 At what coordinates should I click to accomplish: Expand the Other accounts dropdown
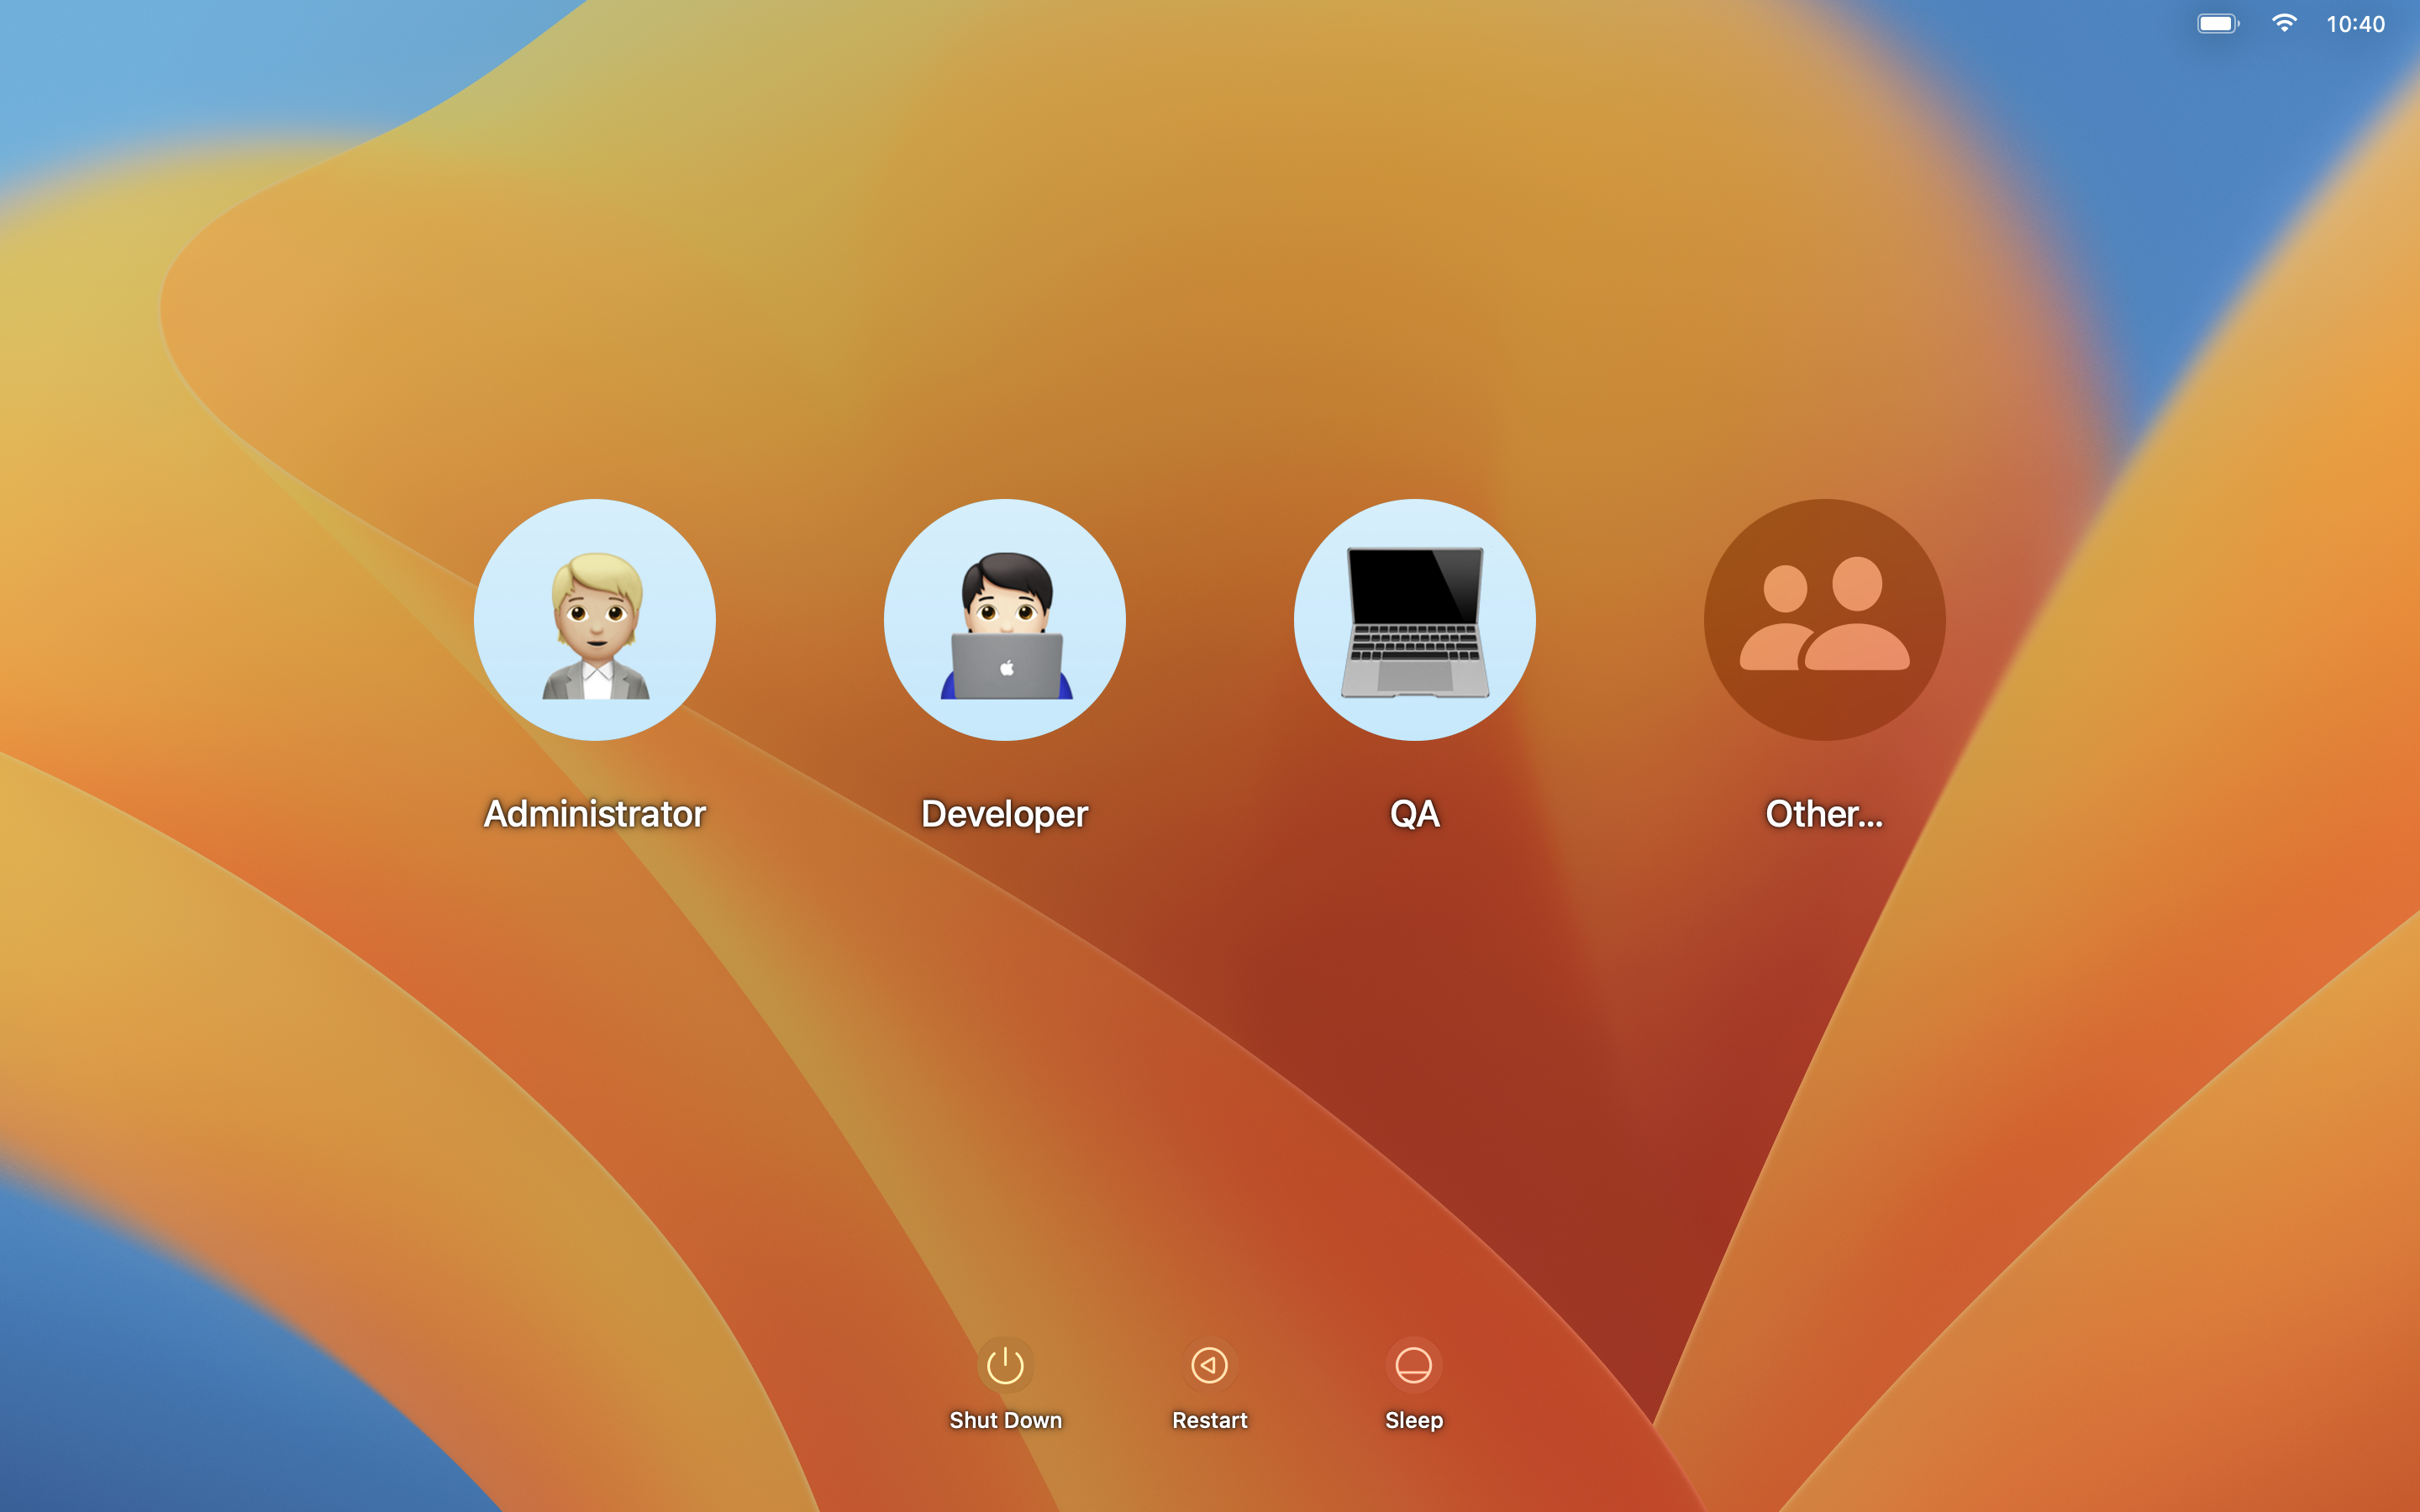[x=1824, y=618]
